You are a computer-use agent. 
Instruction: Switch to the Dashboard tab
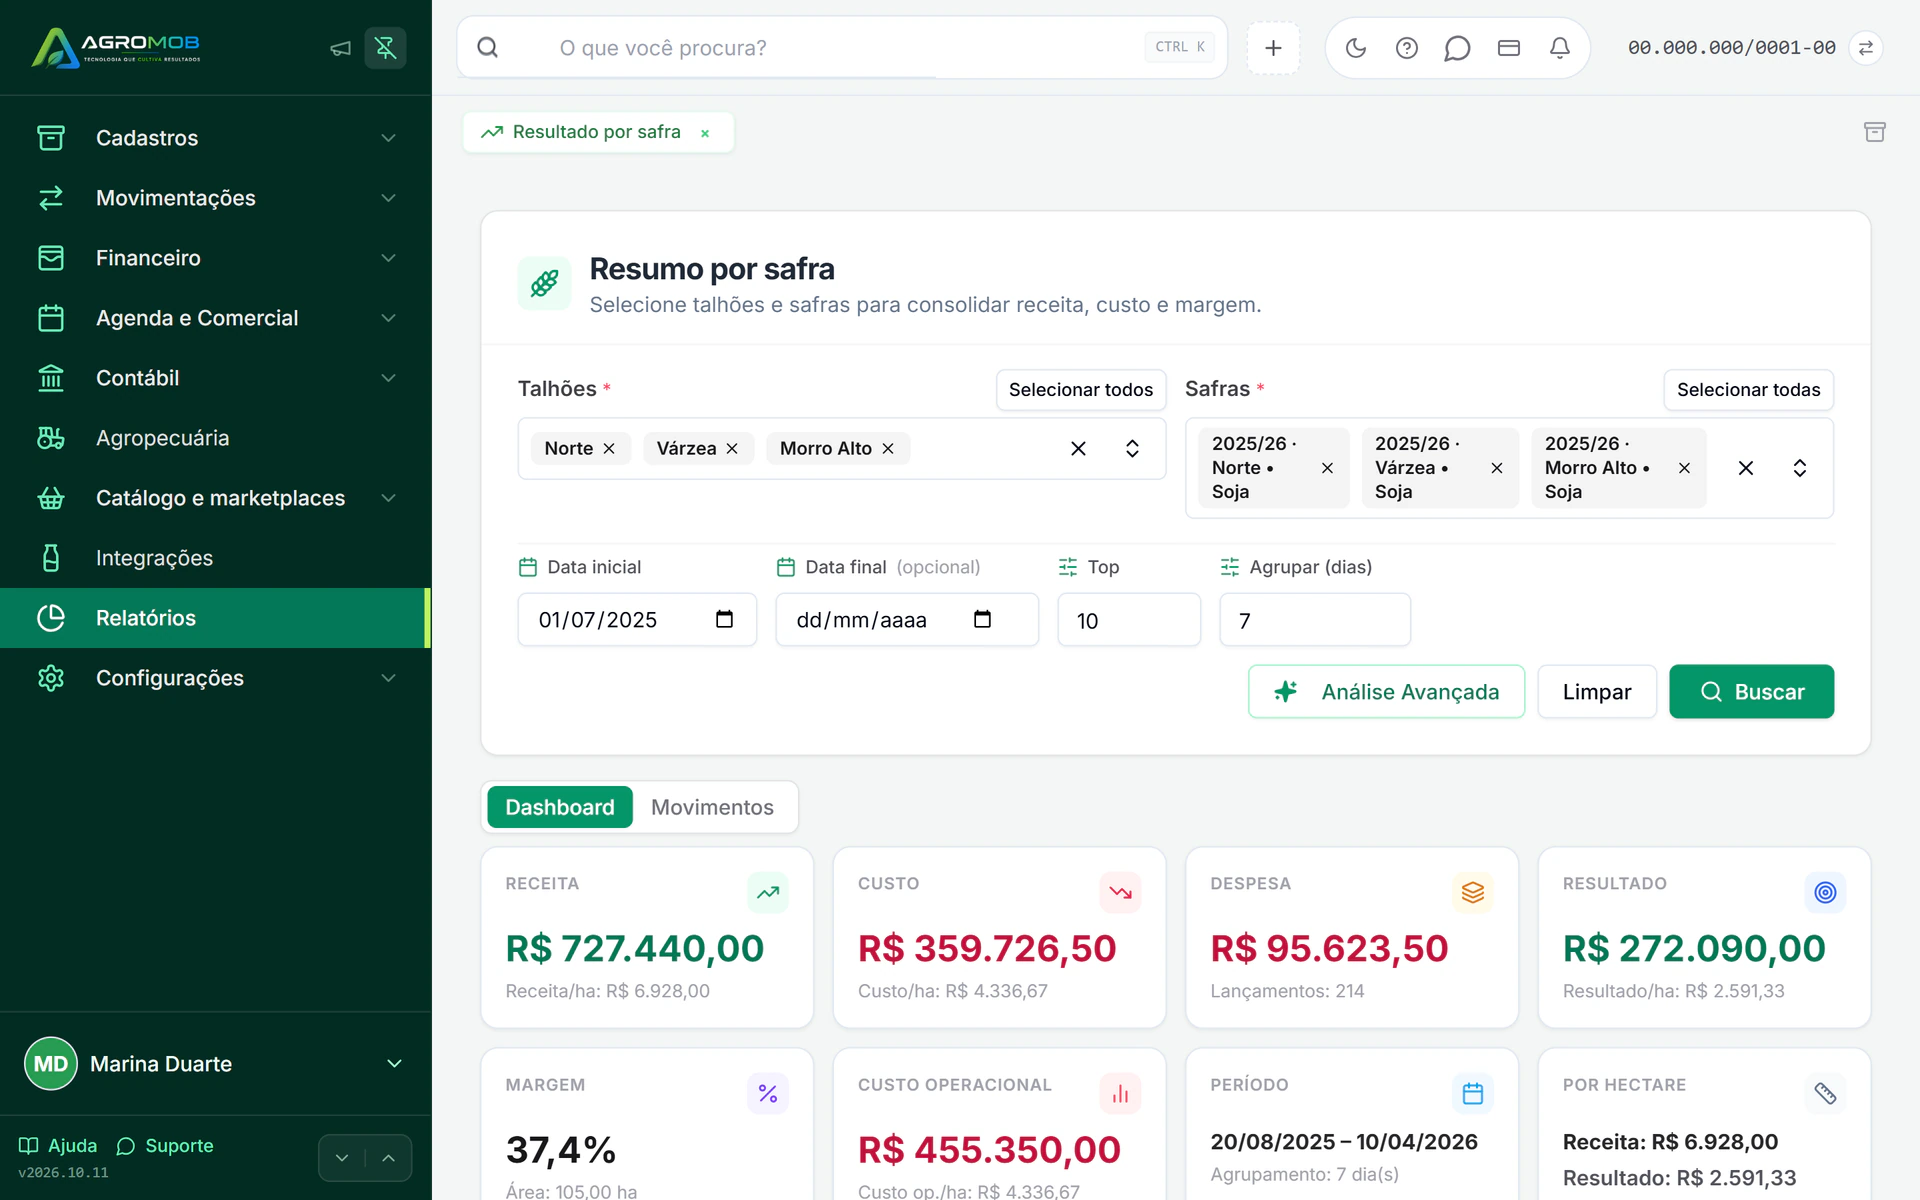click(x=560, y=807)
